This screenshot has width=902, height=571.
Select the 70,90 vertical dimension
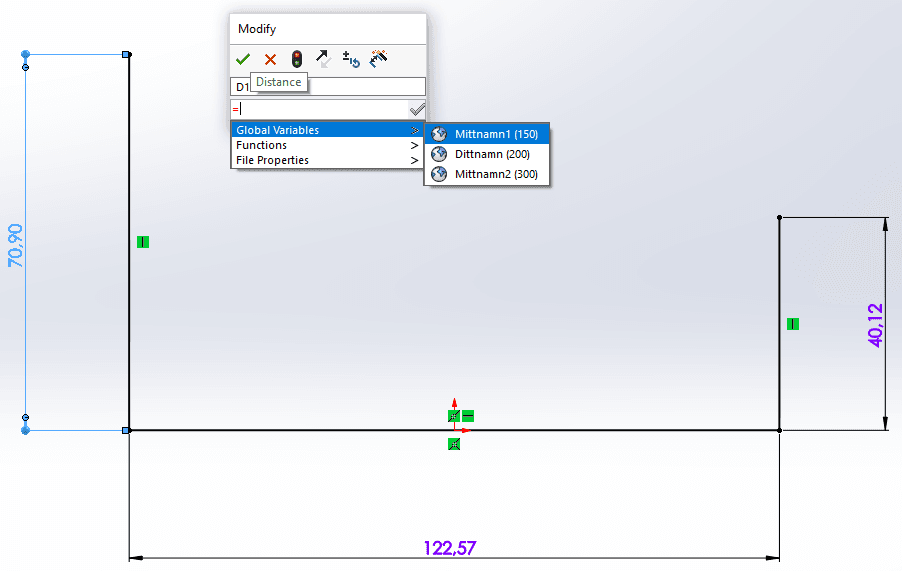15,245
